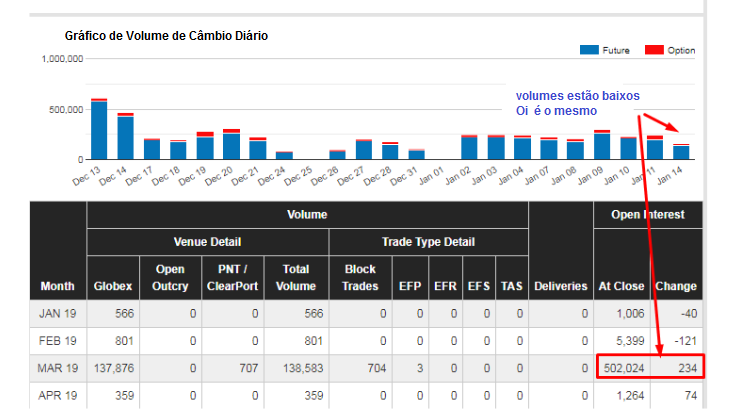Click the blue Future legend swatch

[589, 50]
